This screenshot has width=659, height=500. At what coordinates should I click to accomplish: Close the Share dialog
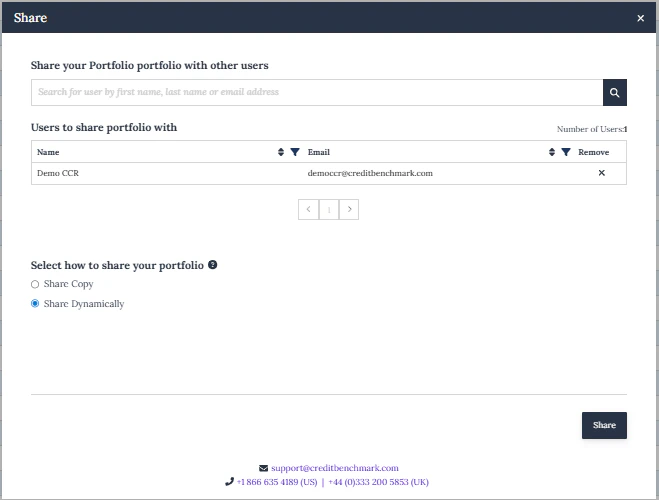(x=641, y=18)
